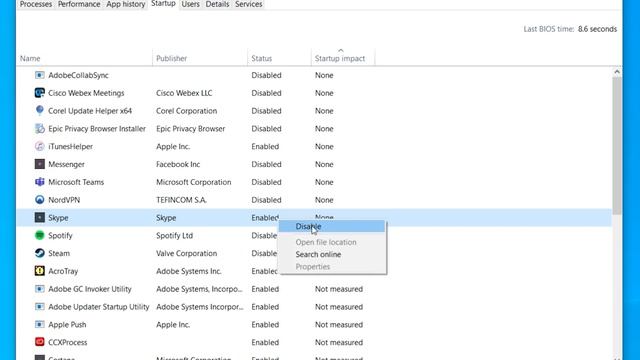Click the scrollbar up arrow

[617, 72]
